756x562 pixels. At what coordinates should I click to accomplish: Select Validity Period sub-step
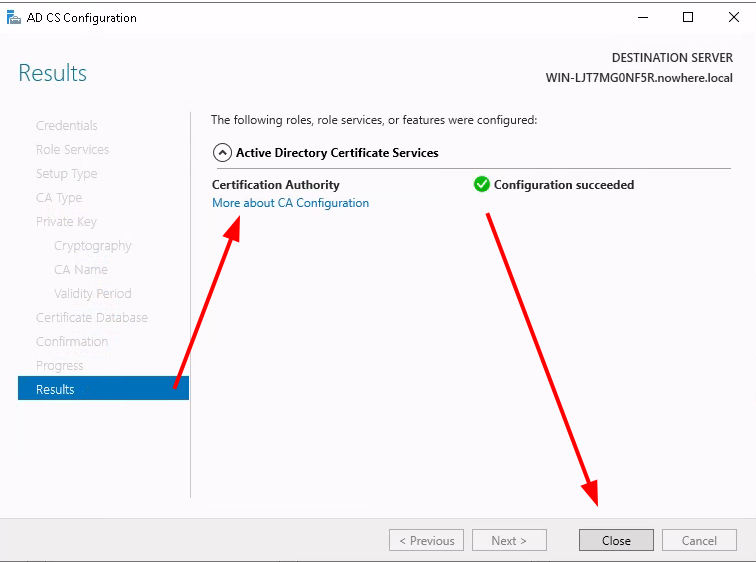(93, 294)
